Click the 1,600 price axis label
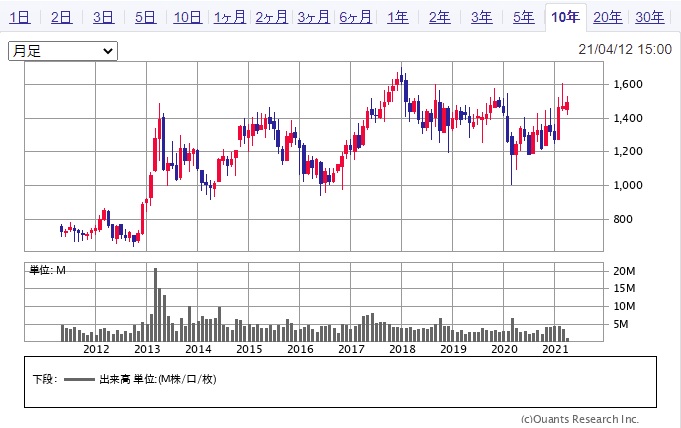 click(x=628, y=84)
